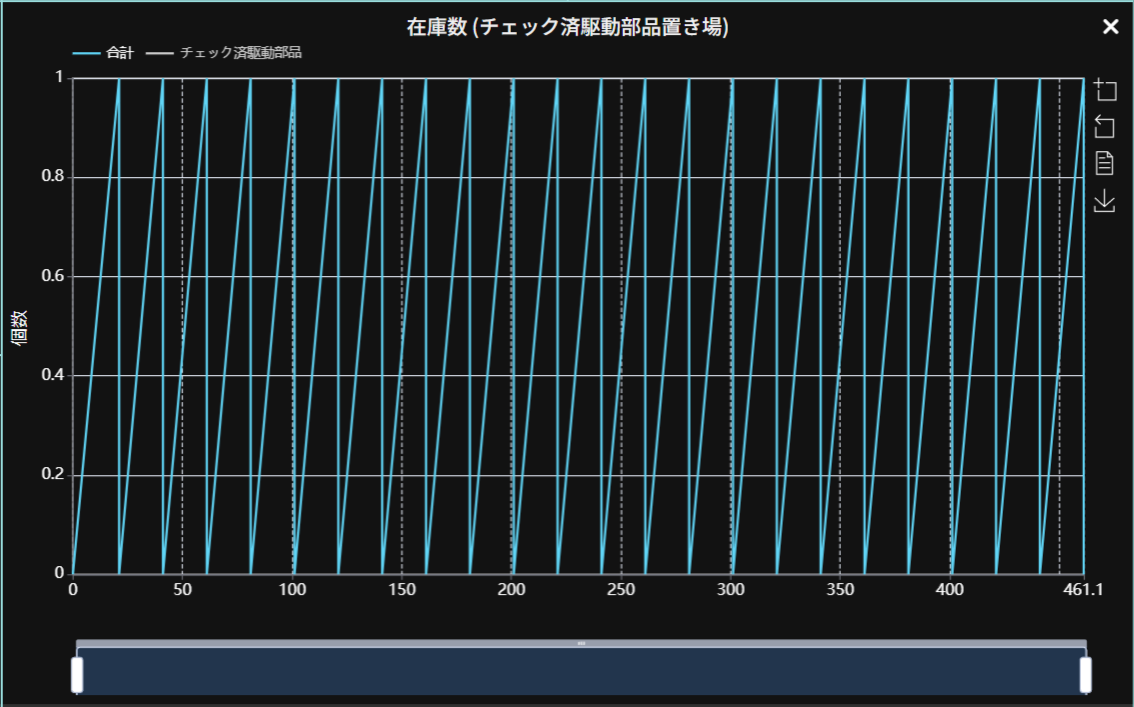
Task: Click the 350 tick label on x-axis
Action: point(840,590)
